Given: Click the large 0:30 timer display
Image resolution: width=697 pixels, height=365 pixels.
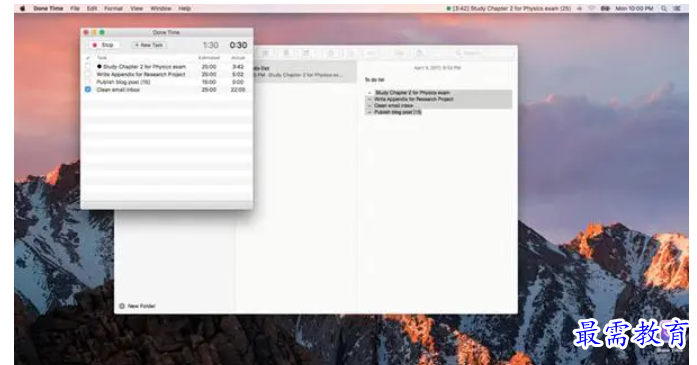Looking at the screenshot, I should 238,45.
